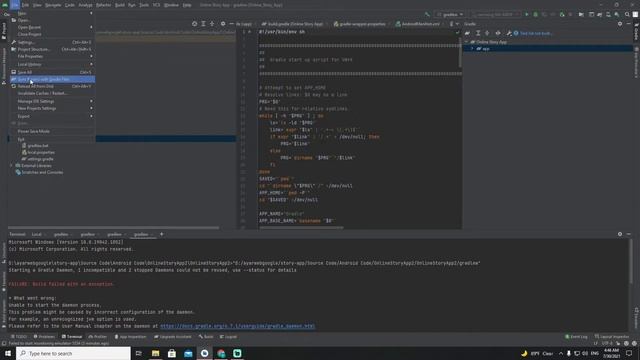Click expand all in Gradle panel
640x360 pixels.
tap(478, 33)
